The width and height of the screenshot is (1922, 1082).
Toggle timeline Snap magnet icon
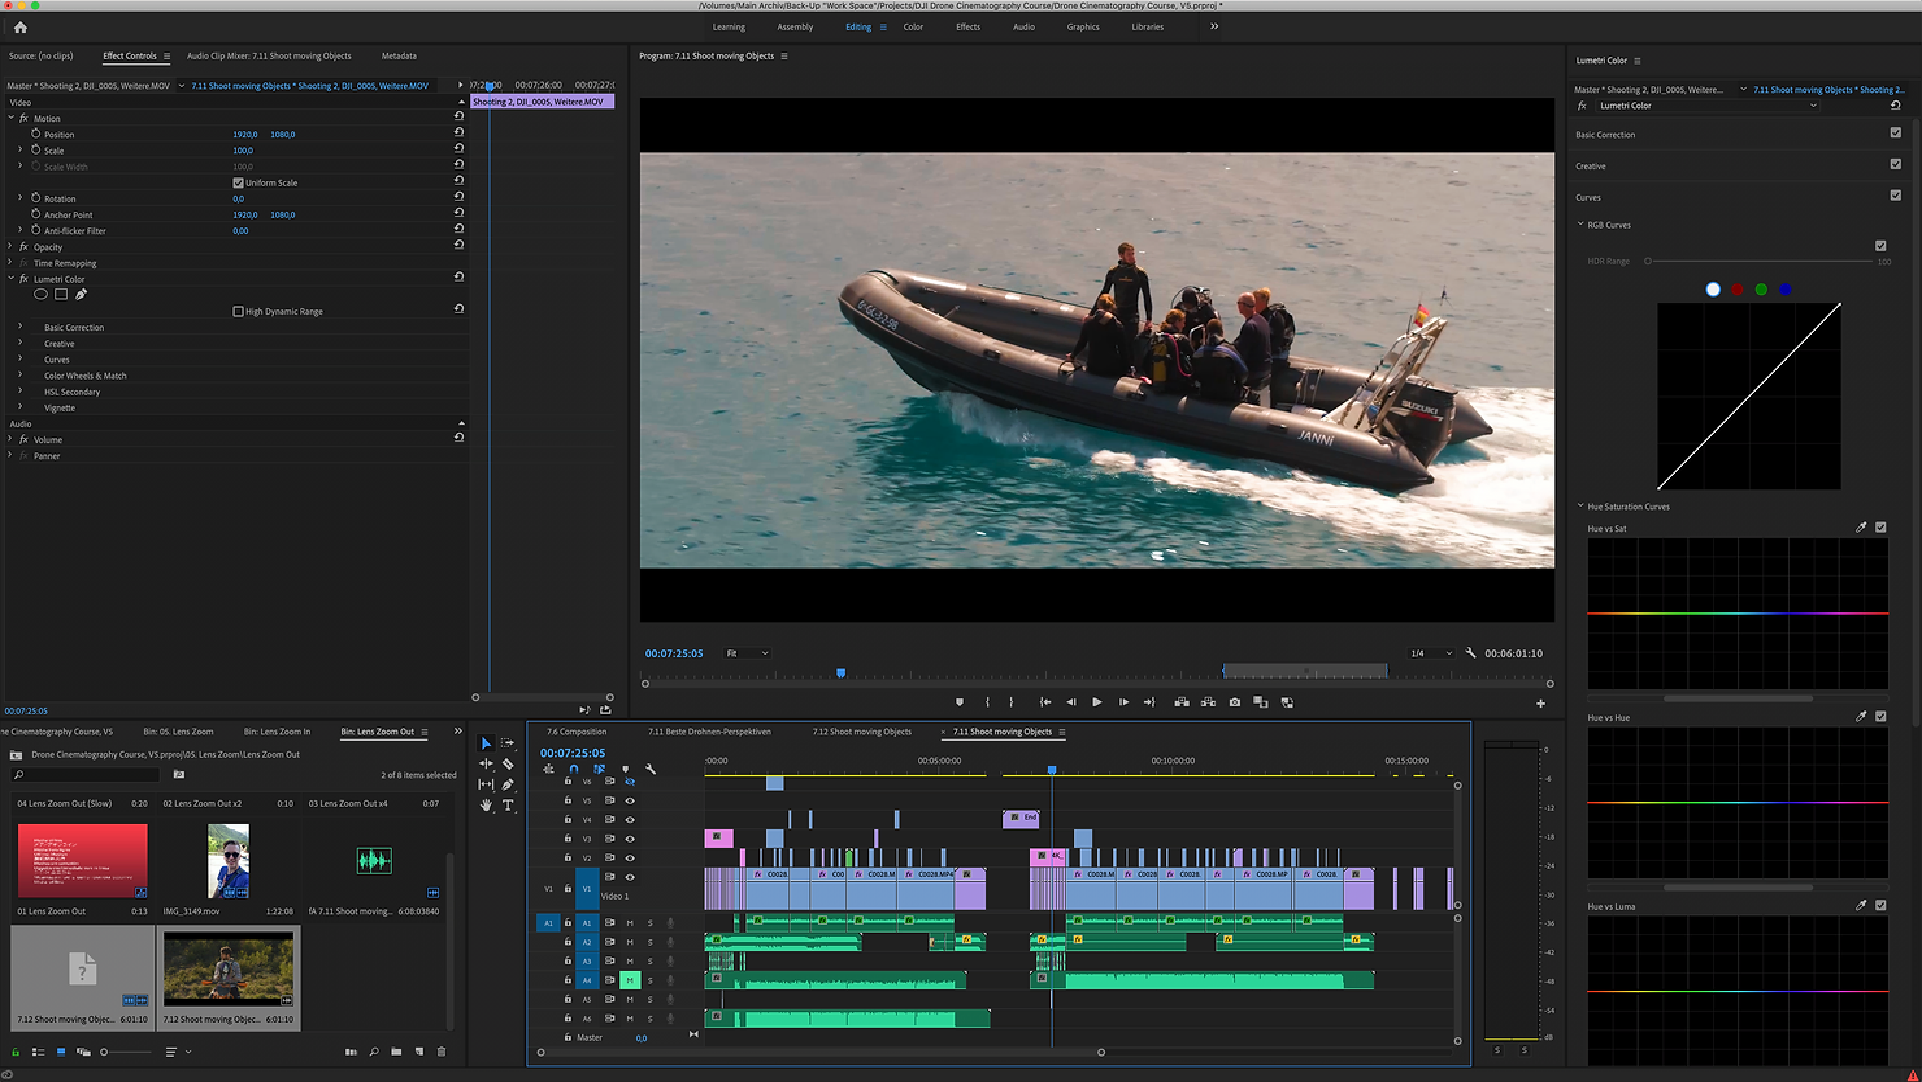[574, 769]
